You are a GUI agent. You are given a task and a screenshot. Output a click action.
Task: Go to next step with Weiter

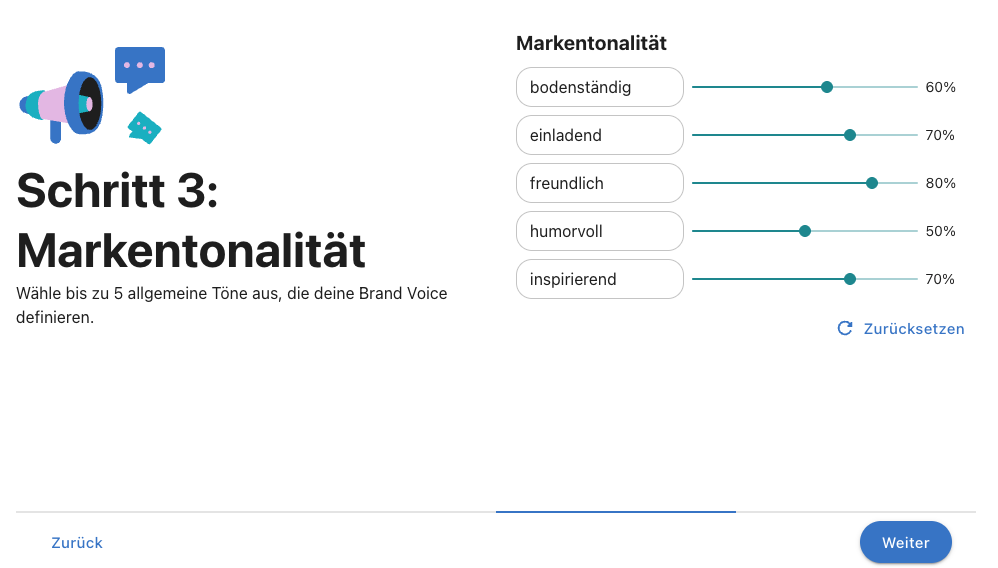[906, 543]
